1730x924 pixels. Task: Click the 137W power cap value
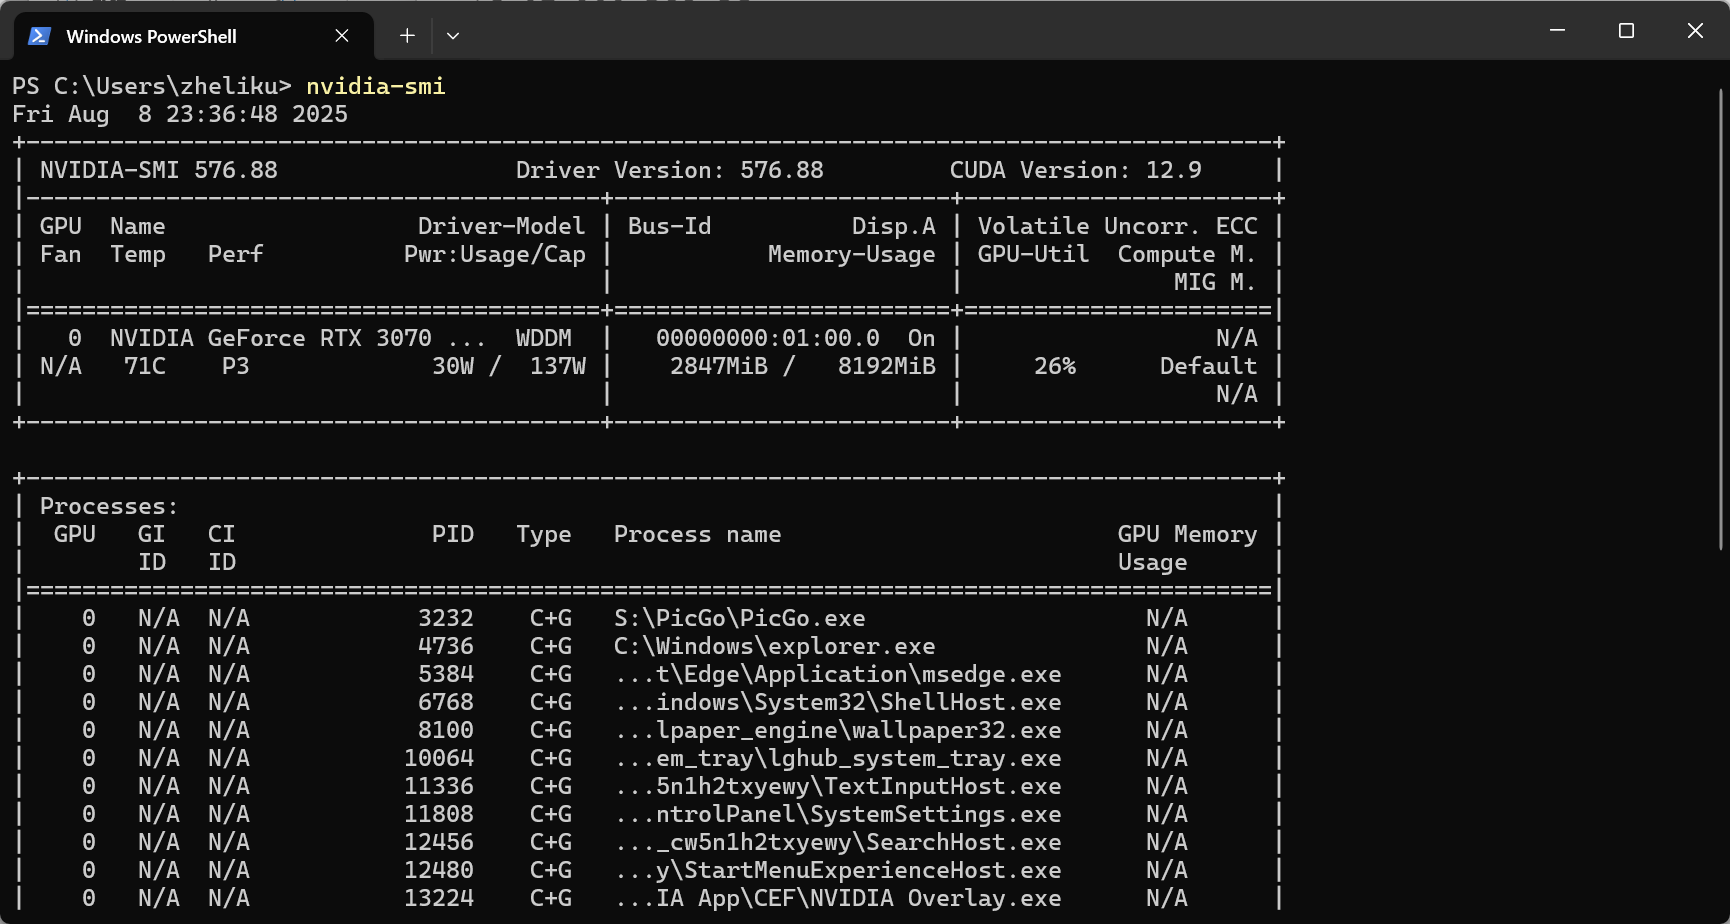[x=558, y=366]
